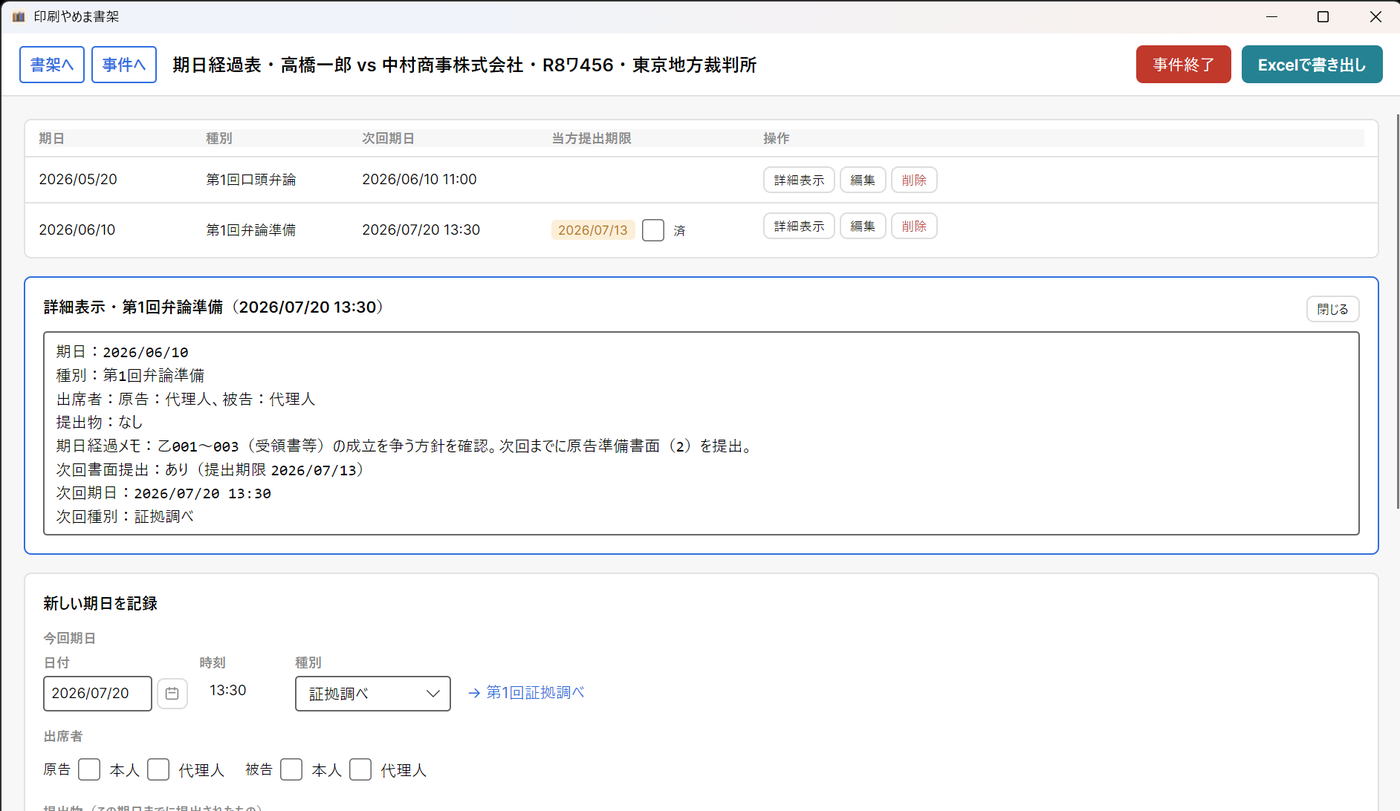1400x811 pixels.
Task: Check 原告 本人 attendee box
Action: point(89,769)
